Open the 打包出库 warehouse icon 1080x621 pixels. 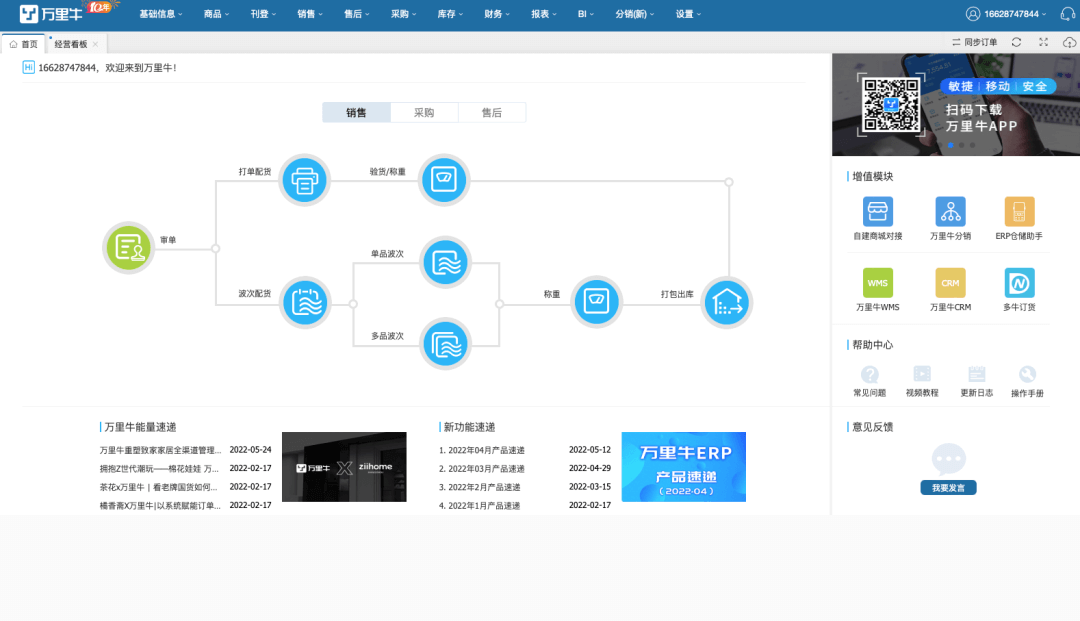tap(727, 302)
